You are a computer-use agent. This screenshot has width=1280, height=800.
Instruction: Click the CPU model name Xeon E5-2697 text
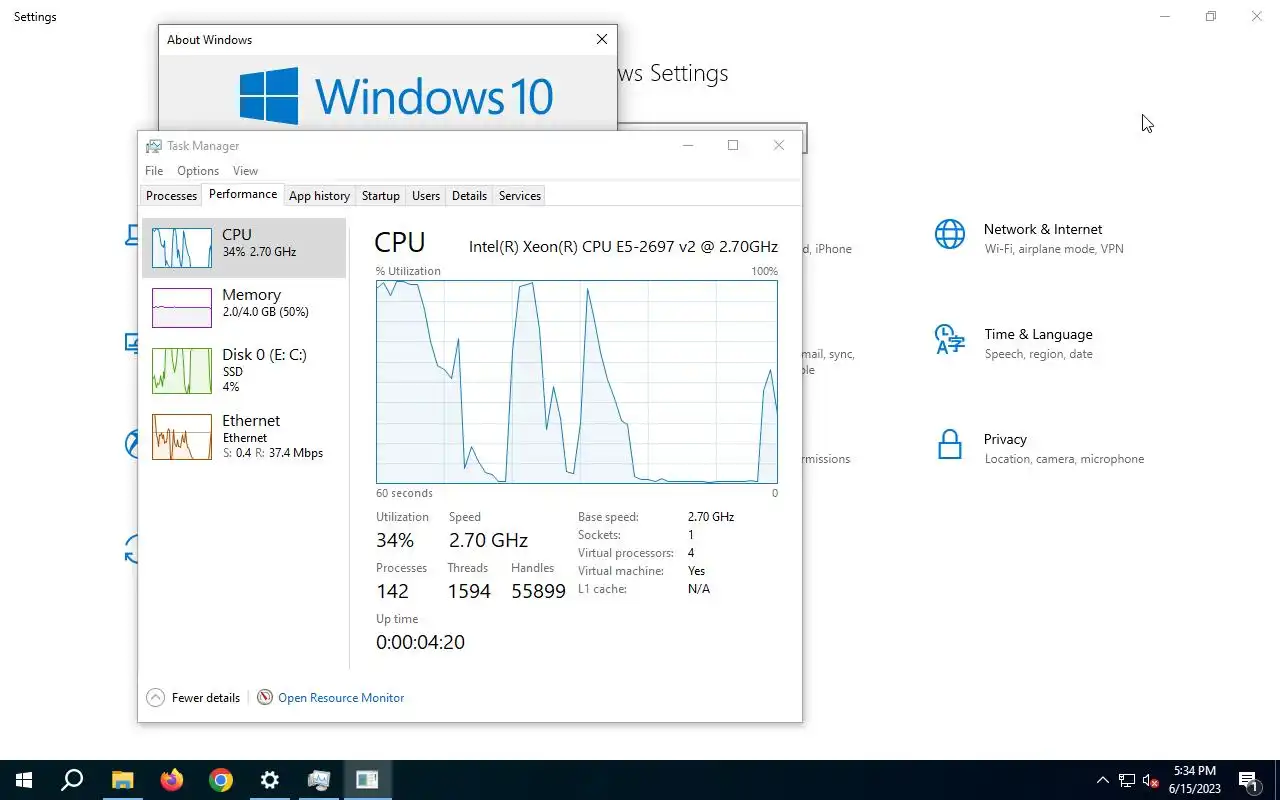[x=623, y=246]
